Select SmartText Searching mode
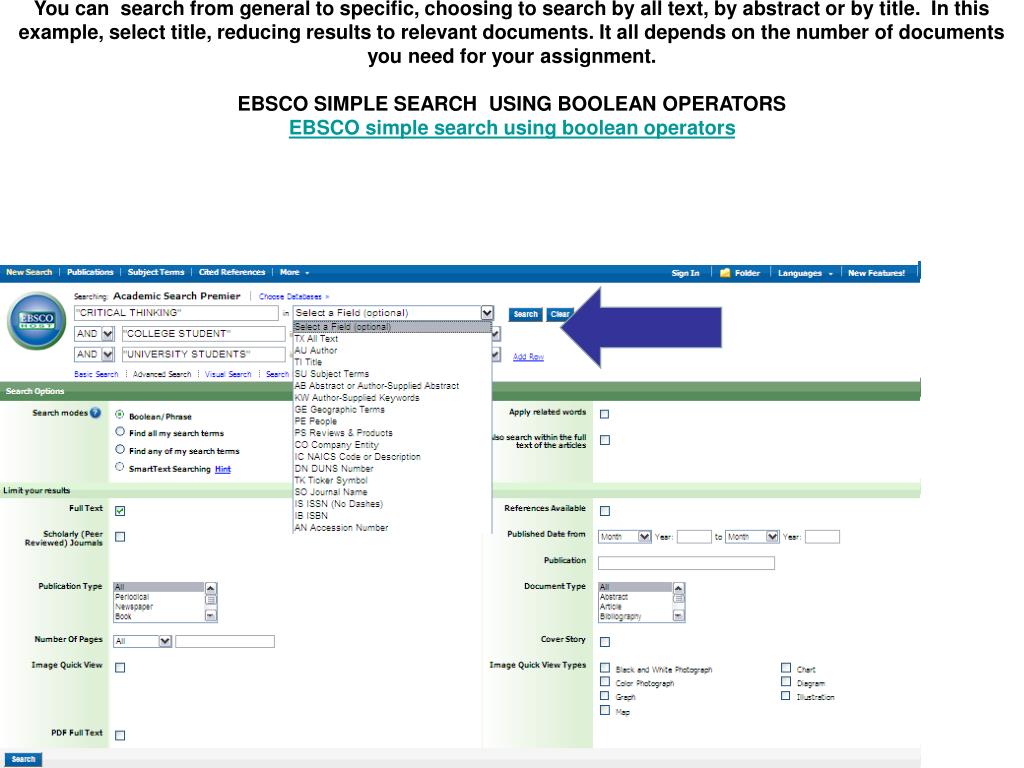Image resolution: width=1024 pixels, height=768 pixels. (120, 467)
